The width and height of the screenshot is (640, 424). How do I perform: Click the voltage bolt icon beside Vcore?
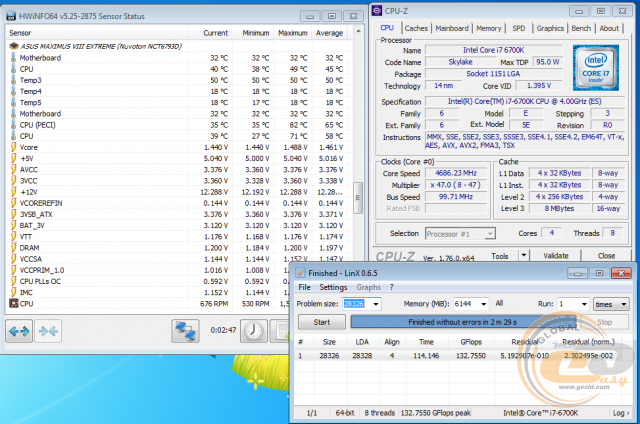[13, 147]
